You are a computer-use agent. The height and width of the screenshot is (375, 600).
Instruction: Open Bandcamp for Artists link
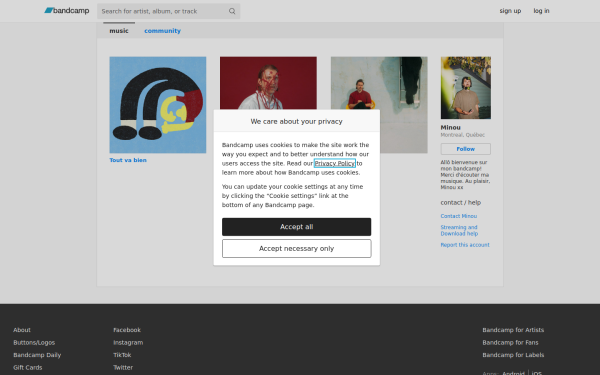pyautogui.click(x=513, y=330)
